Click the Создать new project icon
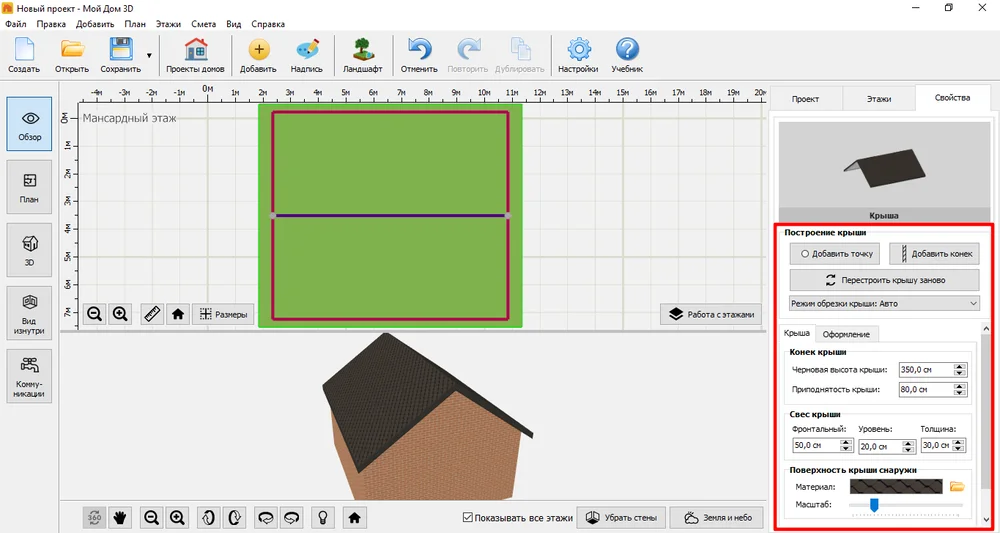This screenshot has width=1000, height=533. (24, 55)
